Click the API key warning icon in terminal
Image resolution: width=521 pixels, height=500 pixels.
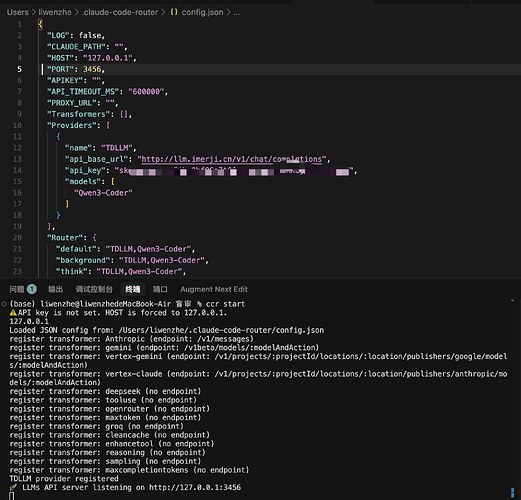(13, 313)
